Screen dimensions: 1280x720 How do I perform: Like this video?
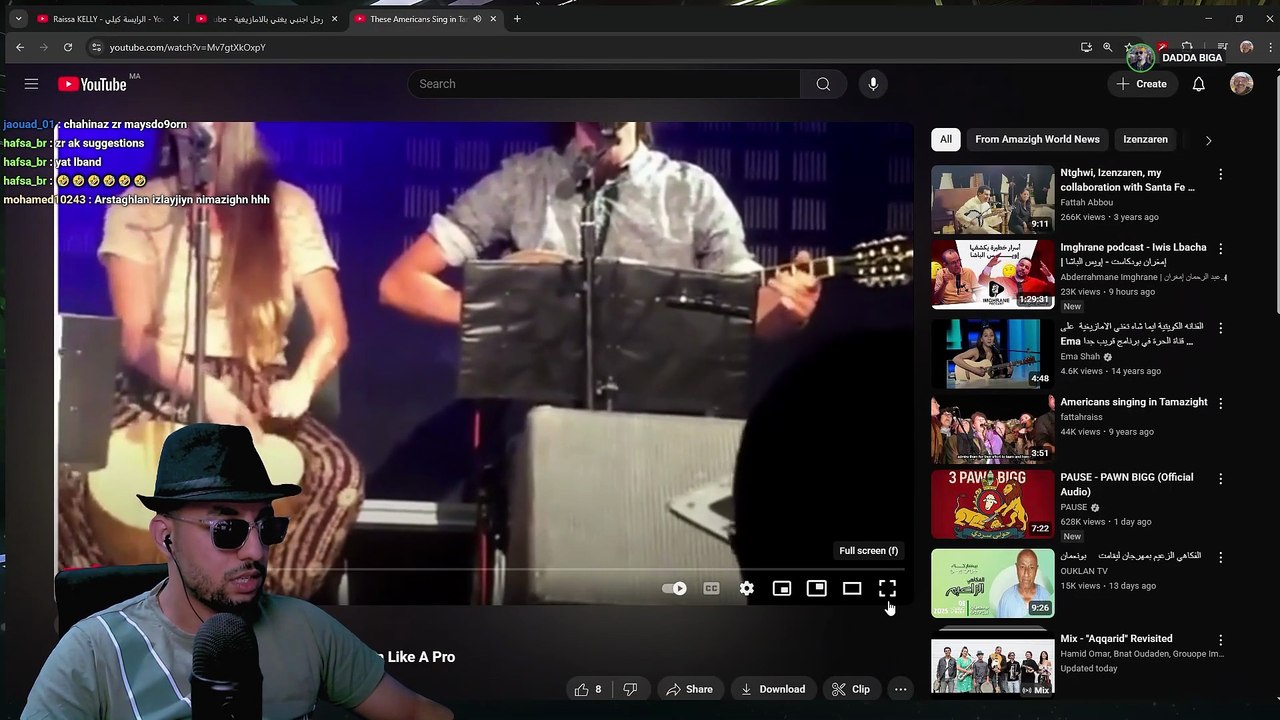click(x=588, y=689)
